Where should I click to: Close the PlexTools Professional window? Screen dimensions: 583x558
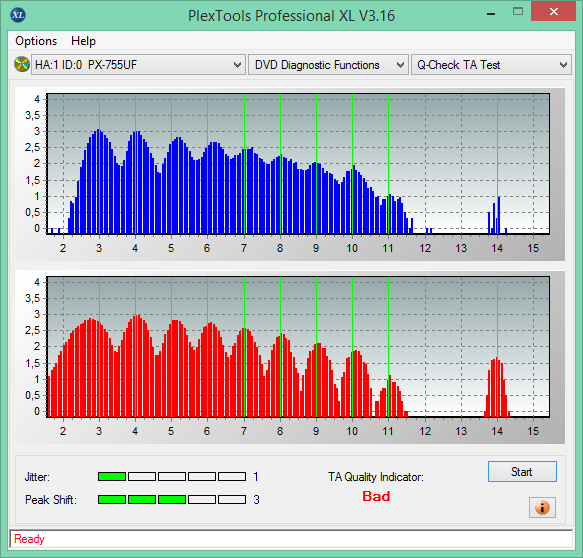[553, 12]
